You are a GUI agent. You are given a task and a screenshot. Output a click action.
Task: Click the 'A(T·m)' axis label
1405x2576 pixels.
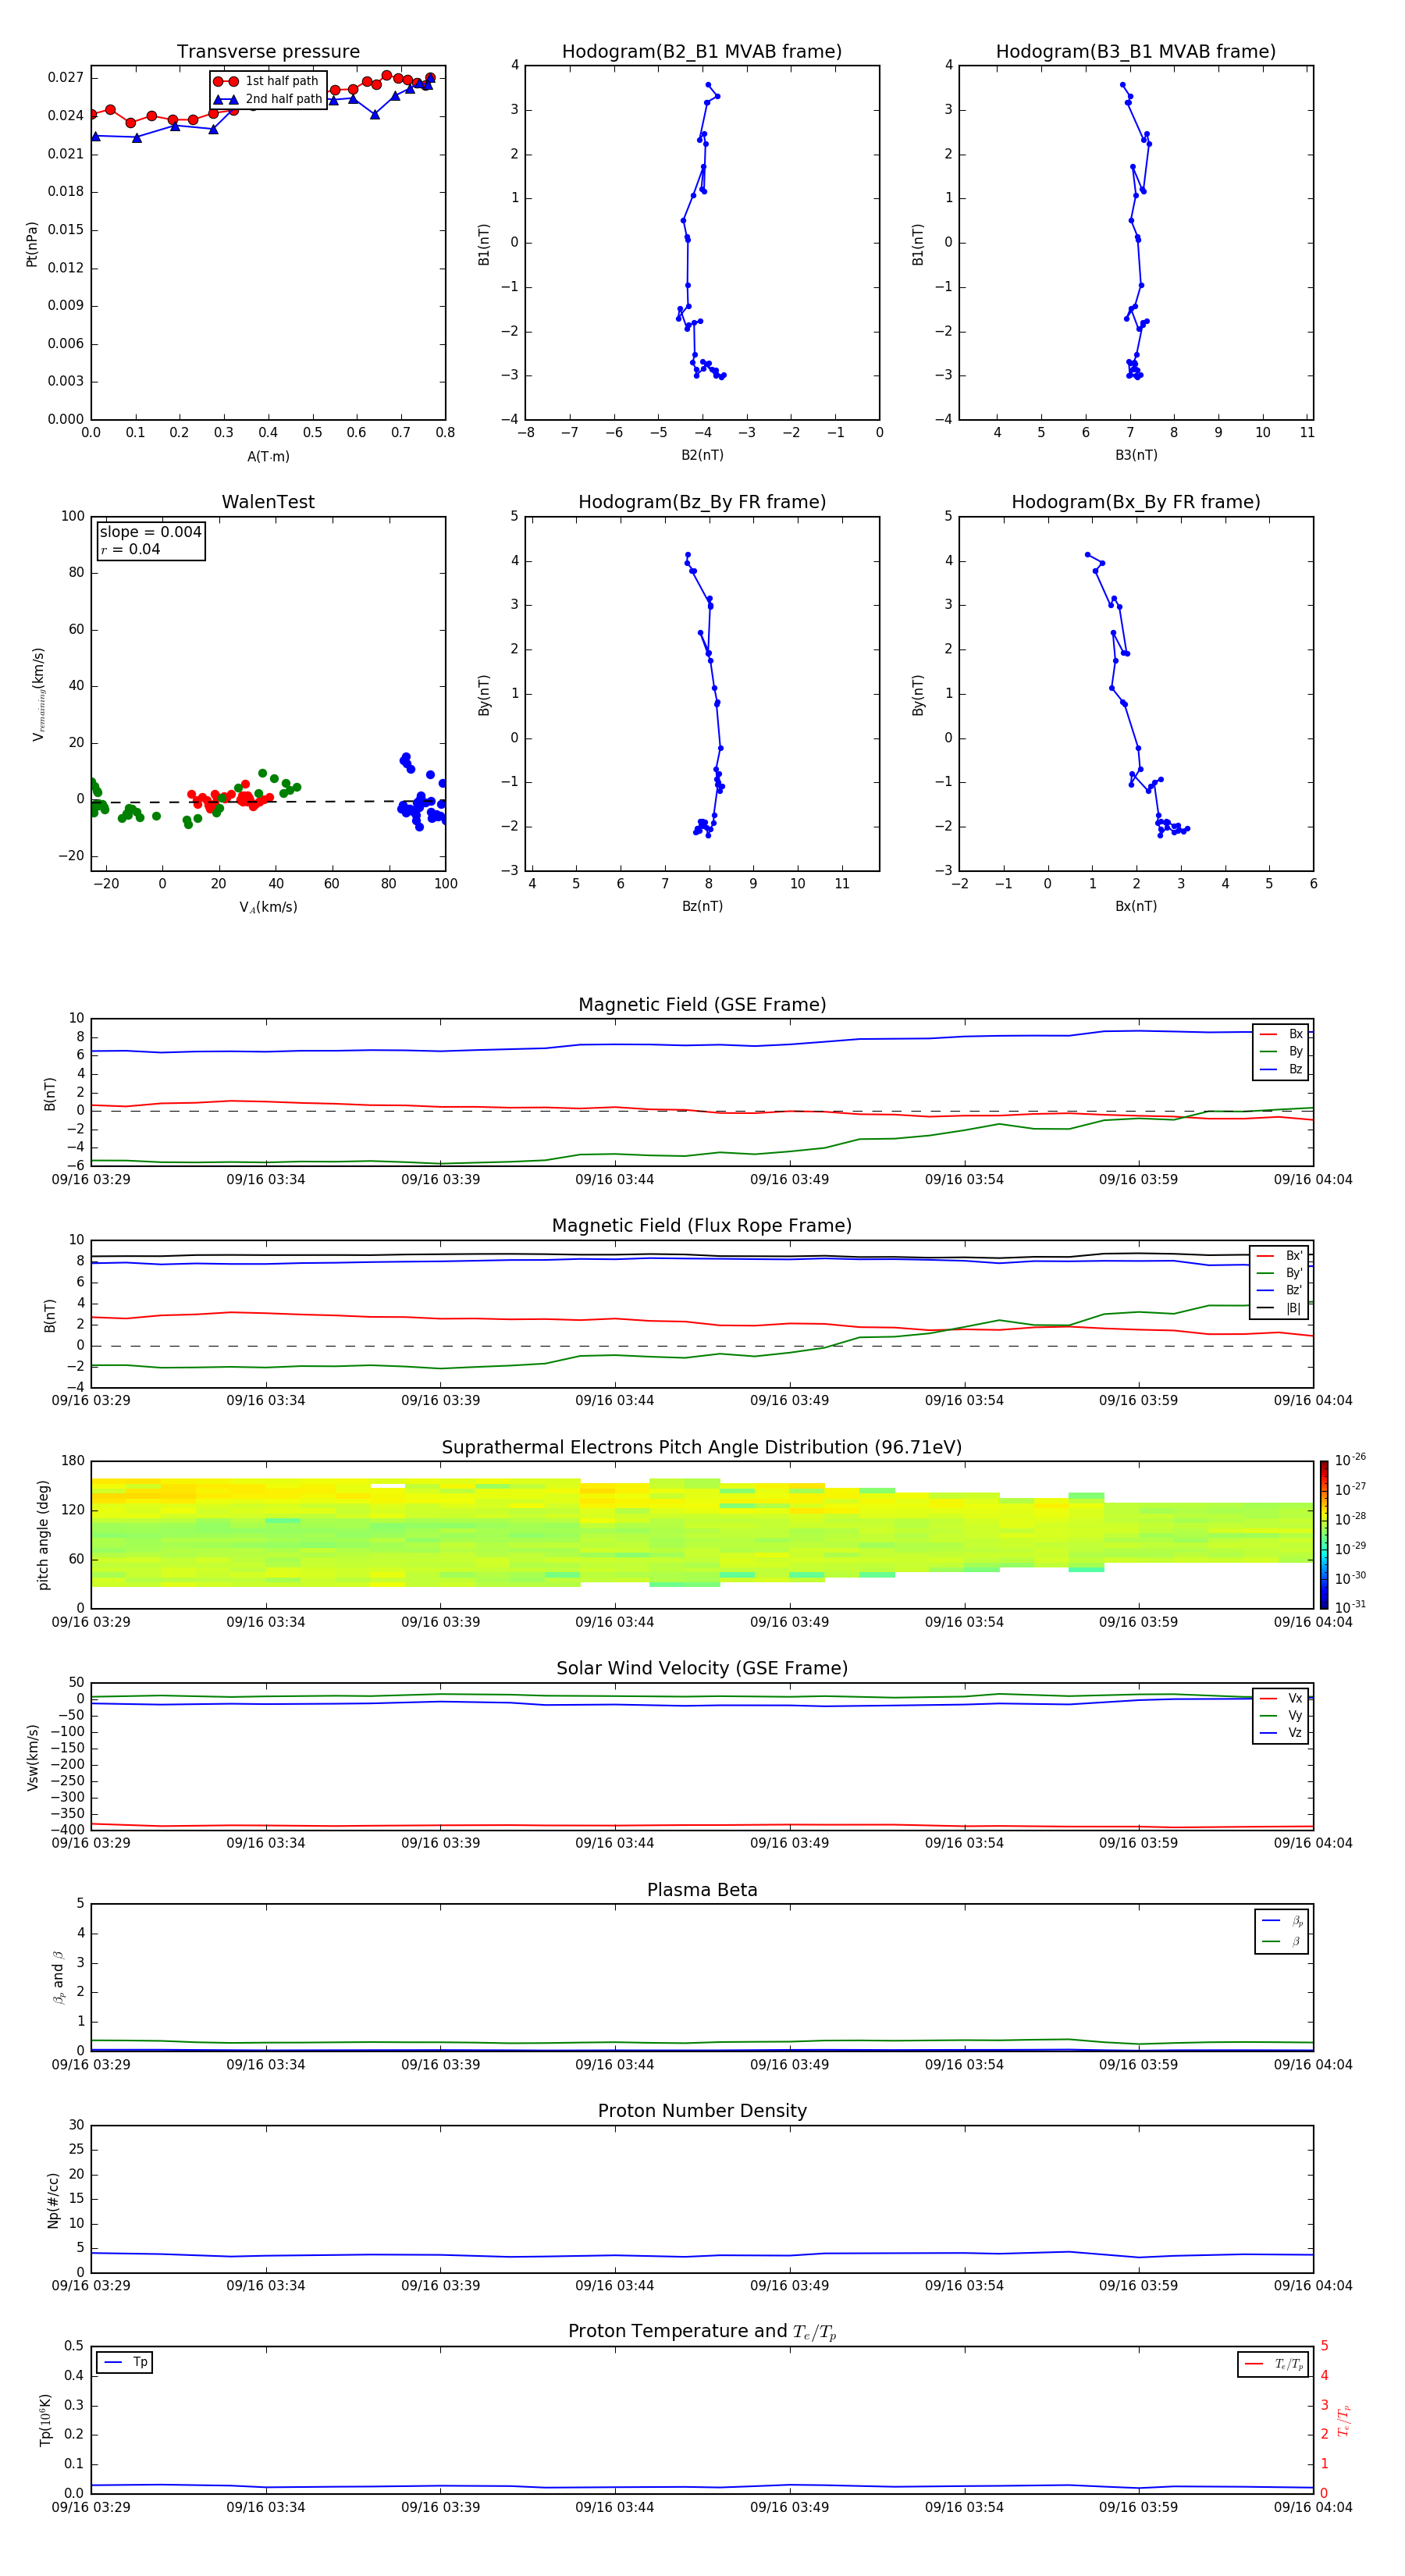point(268,457)
